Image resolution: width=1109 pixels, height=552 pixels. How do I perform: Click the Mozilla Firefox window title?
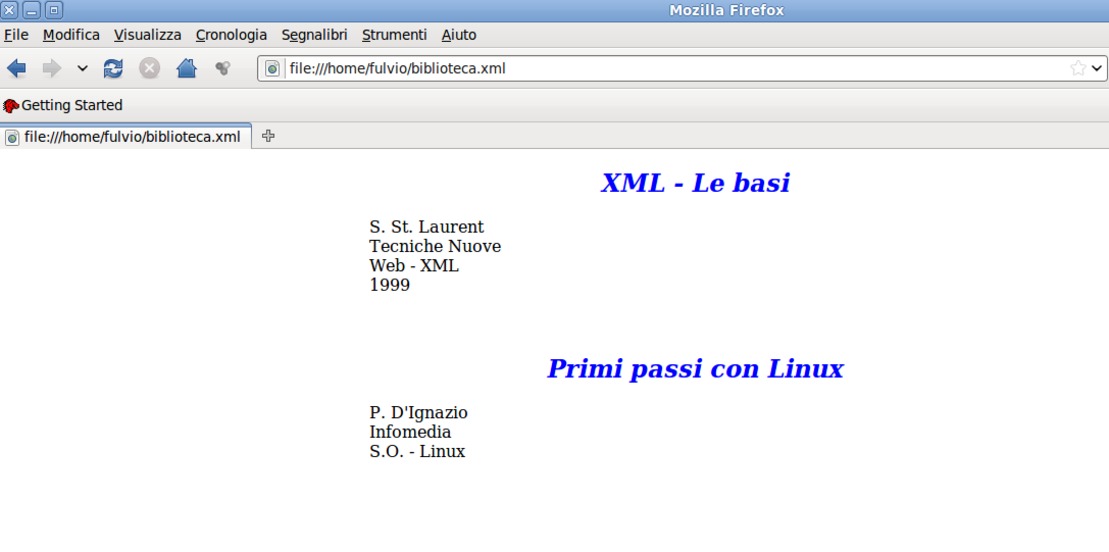click(x=726, y=11)
